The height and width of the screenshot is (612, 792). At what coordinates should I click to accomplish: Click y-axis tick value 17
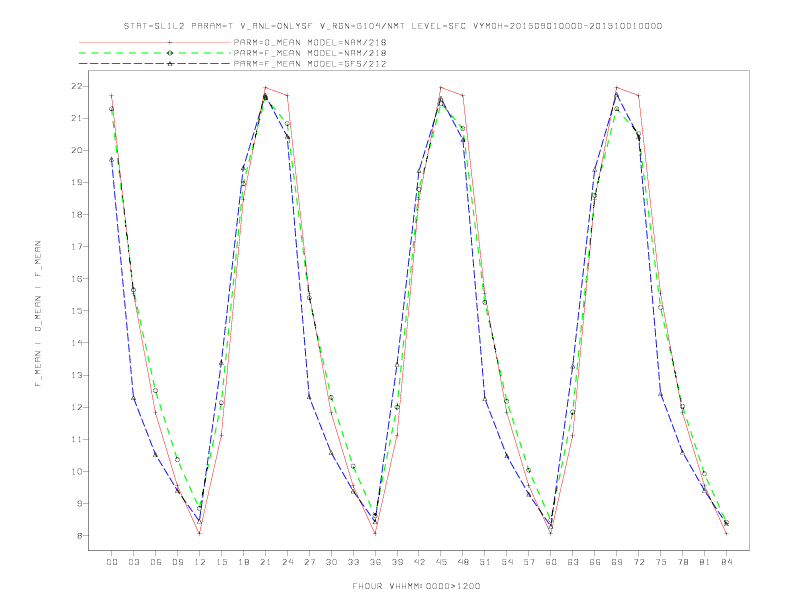[x=76, y=246]
